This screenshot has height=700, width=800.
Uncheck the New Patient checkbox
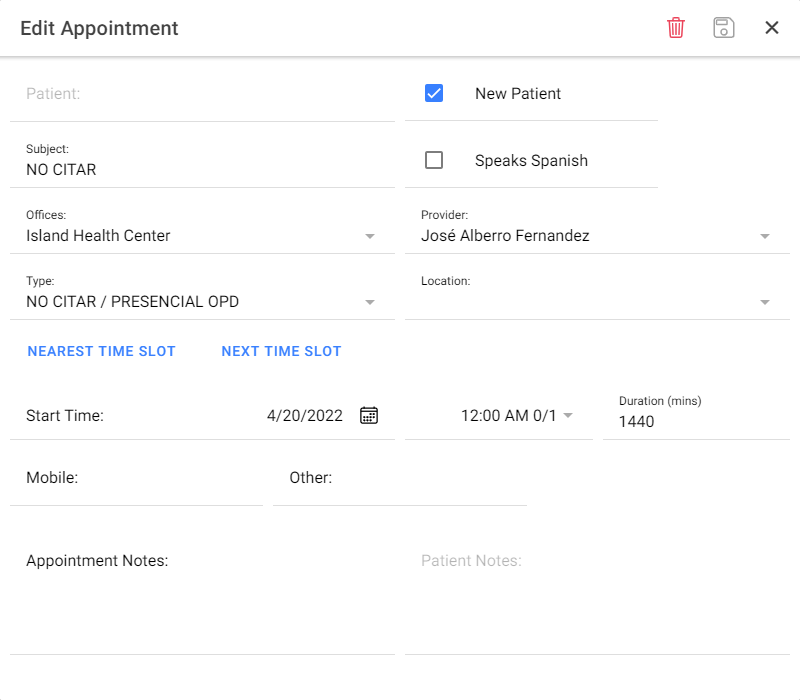(x=434, y=92)
